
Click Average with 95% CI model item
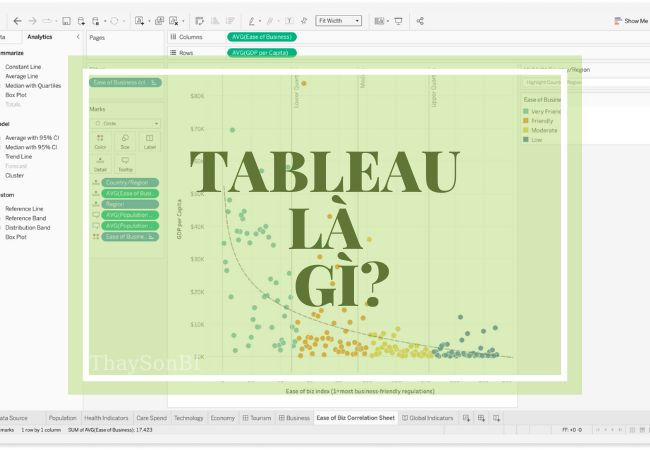pyautogui.click(x=32, y=138)
